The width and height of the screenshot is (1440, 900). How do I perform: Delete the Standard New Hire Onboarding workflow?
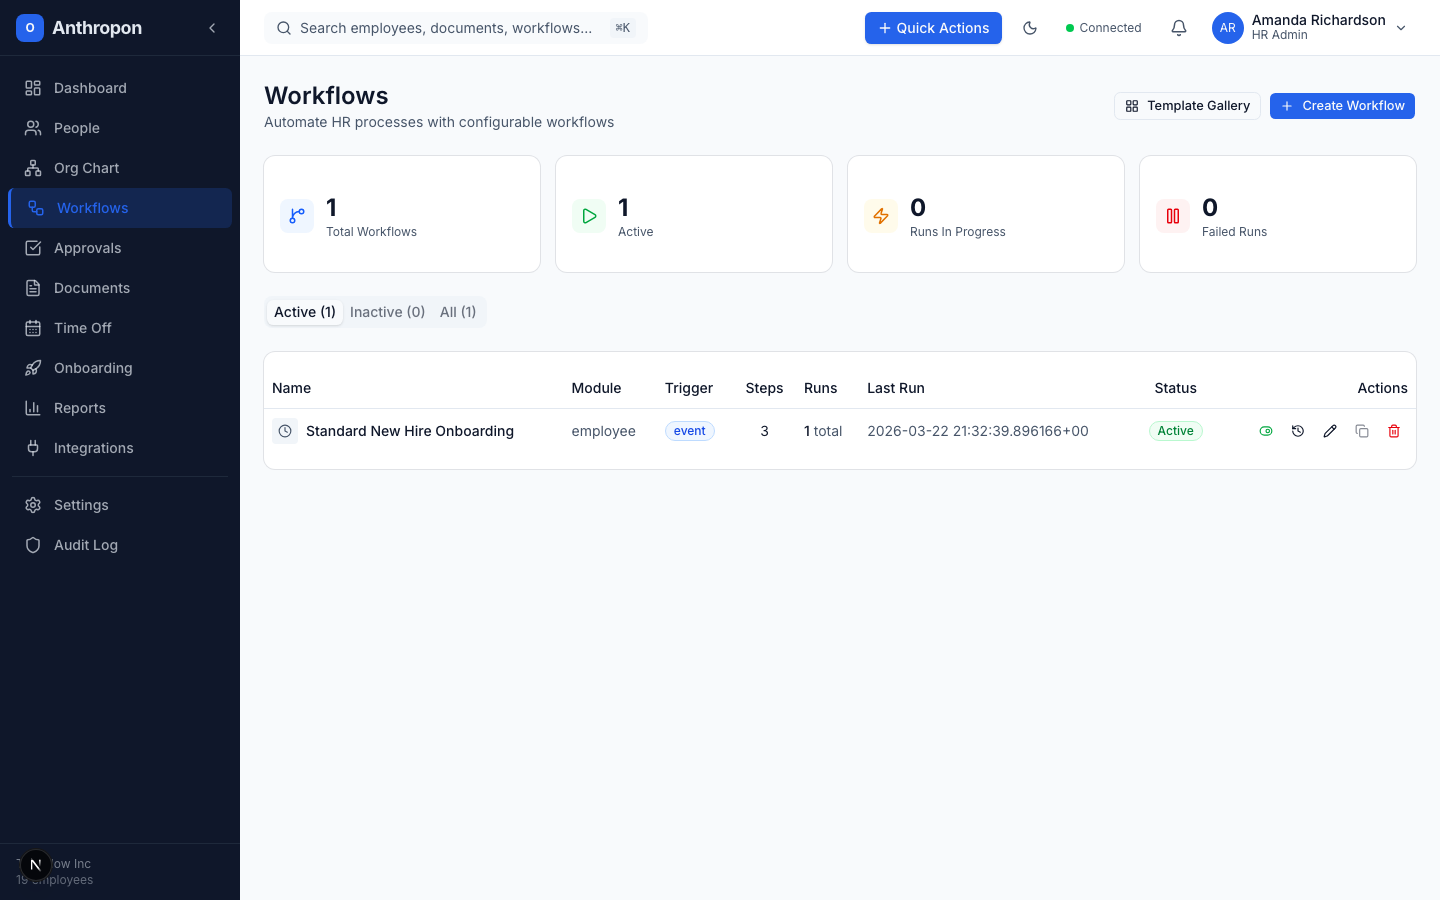pyautogui.click(x=1394, y=430)
